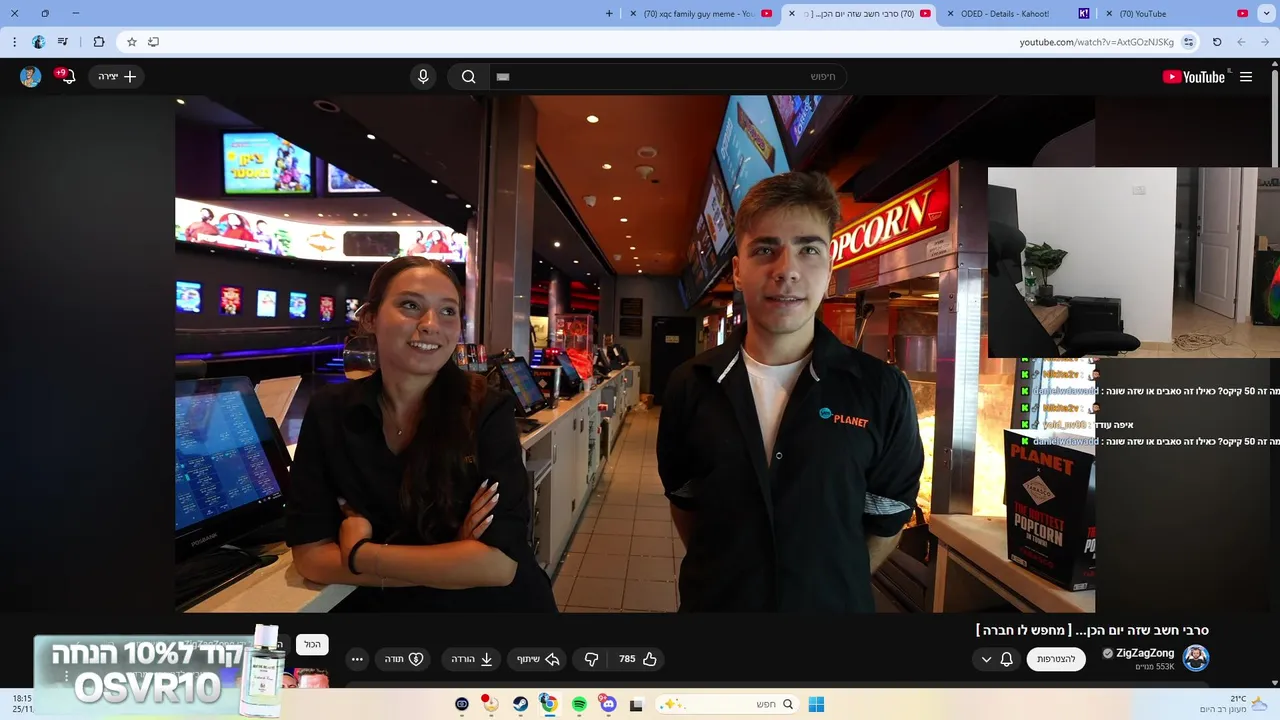This screenshot has width=1280, height=720.
Task: Open the on-screen keyboard icon in search box
Action: [503, 77]
